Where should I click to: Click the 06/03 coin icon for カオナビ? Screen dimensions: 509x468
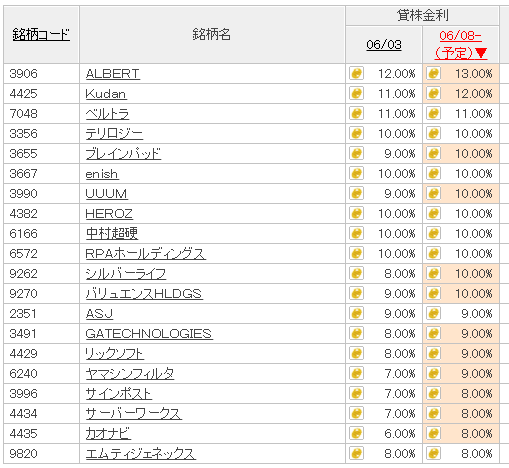(x=356, y=433)
